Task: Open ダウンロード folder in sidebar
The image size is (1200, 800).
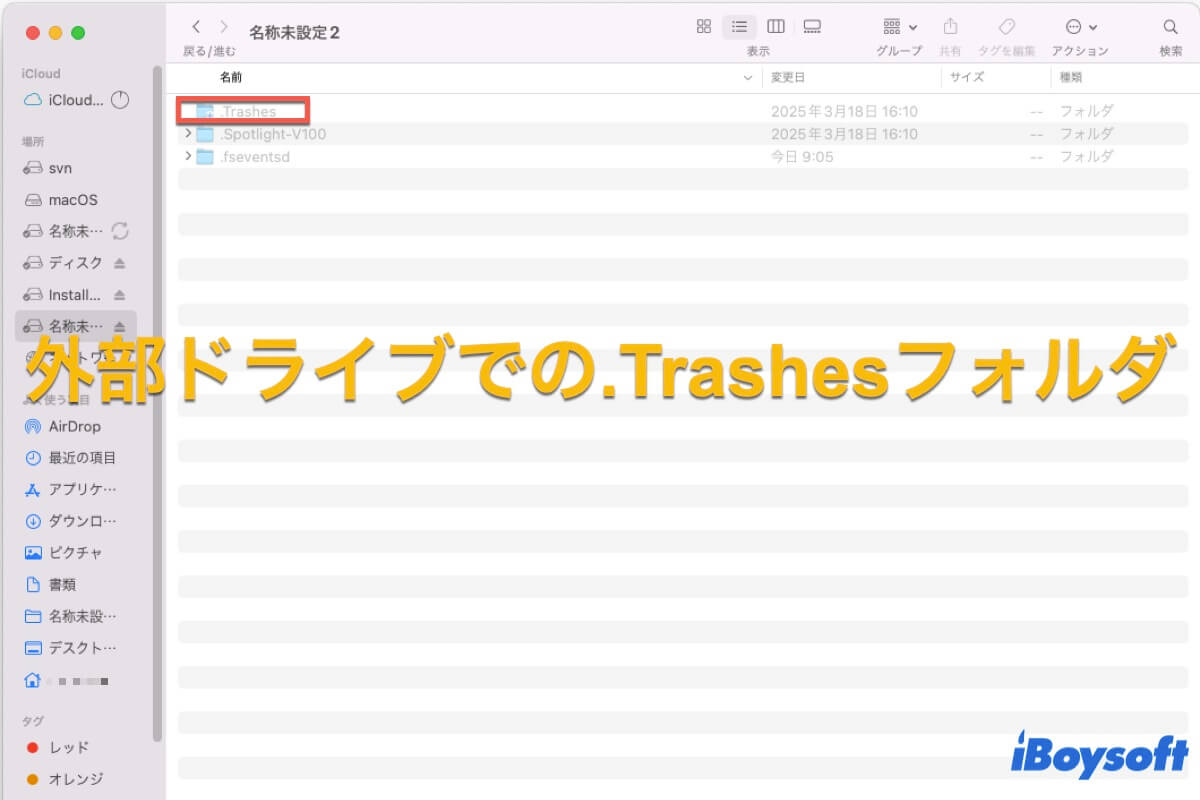Action: coord(82,521)
